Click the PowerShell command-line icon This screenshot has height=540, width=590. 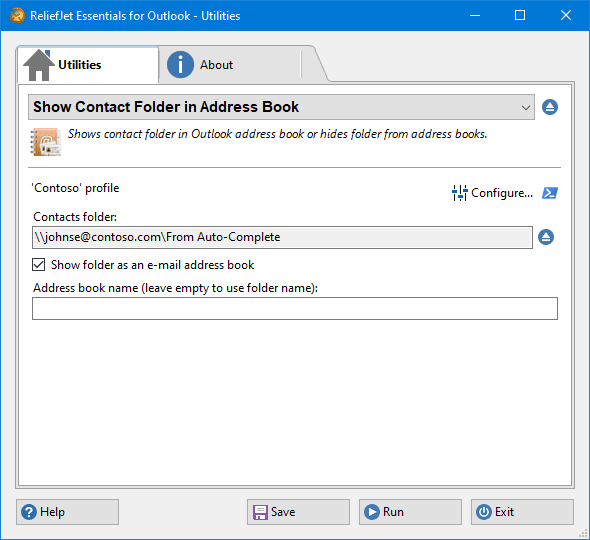550,193
